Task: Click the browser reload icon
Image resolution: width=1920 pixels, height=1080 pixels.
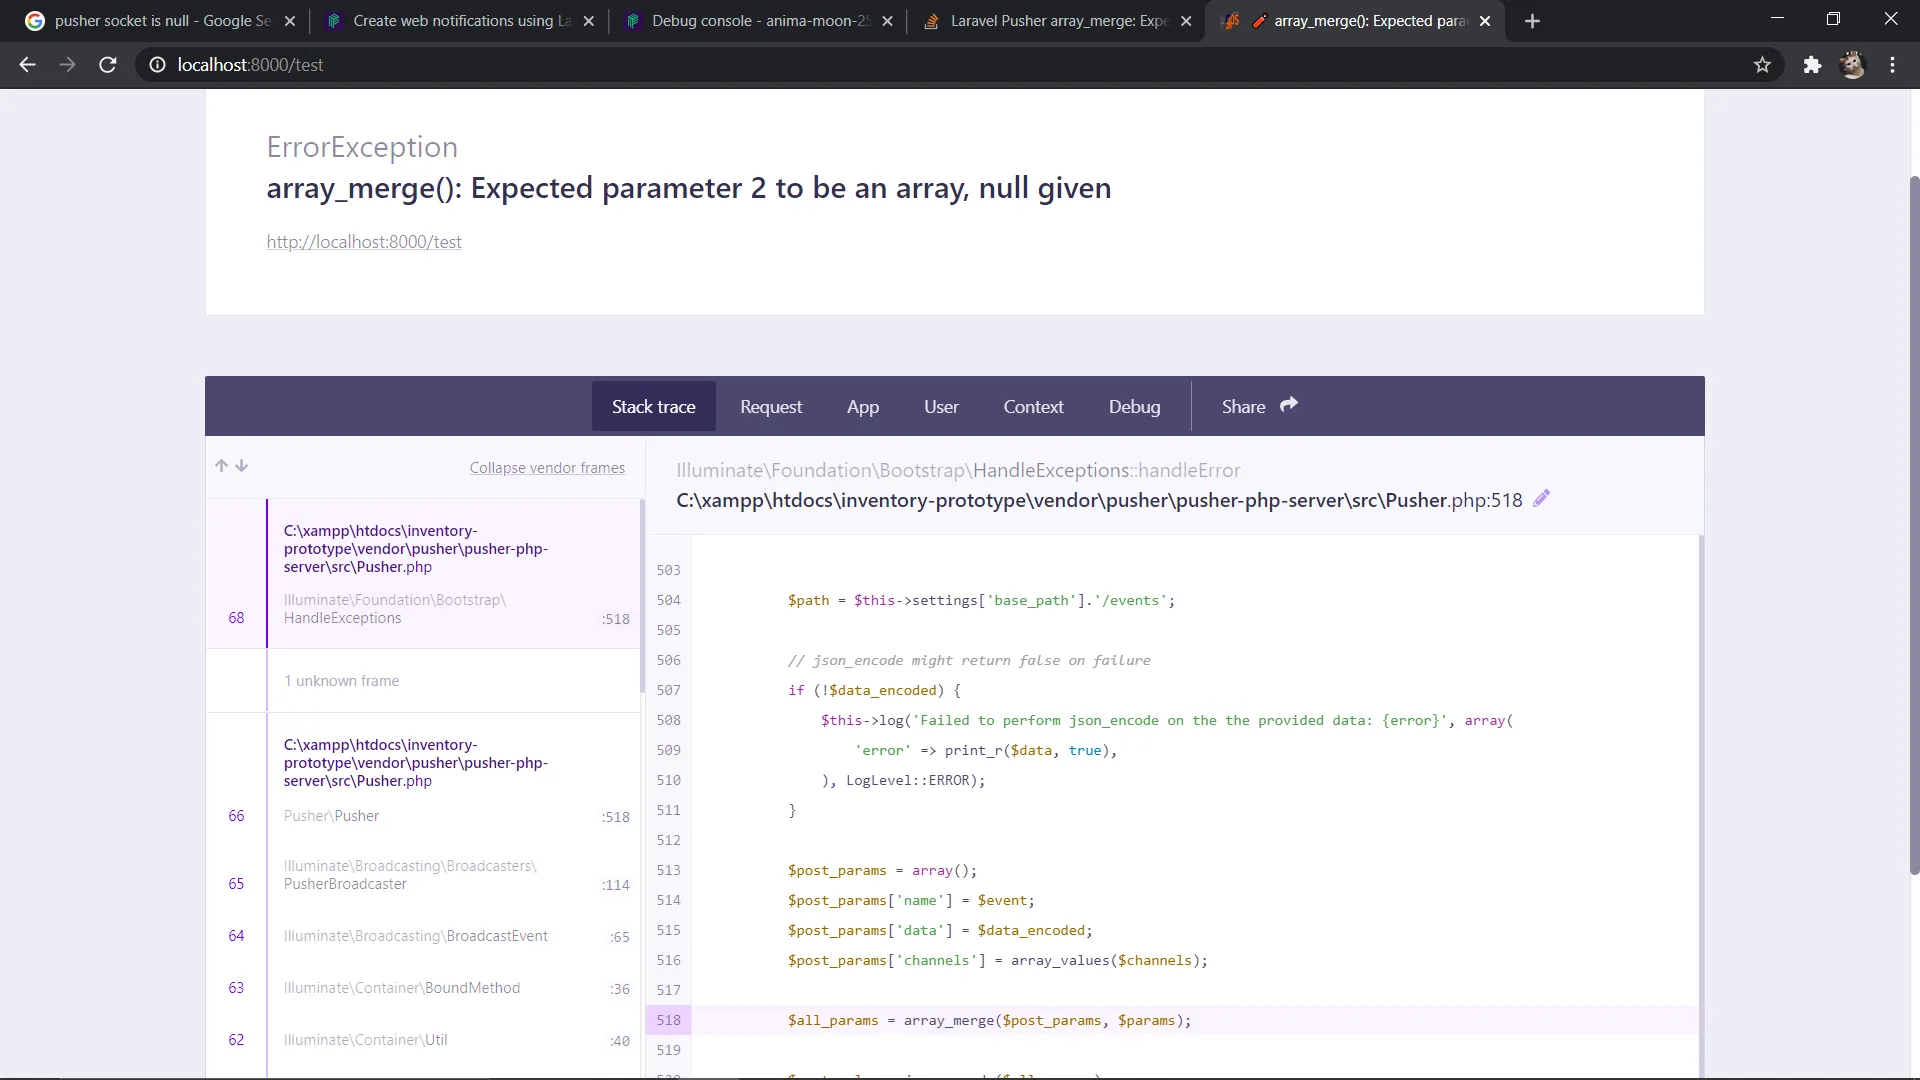Action: (x=108, y=65)
